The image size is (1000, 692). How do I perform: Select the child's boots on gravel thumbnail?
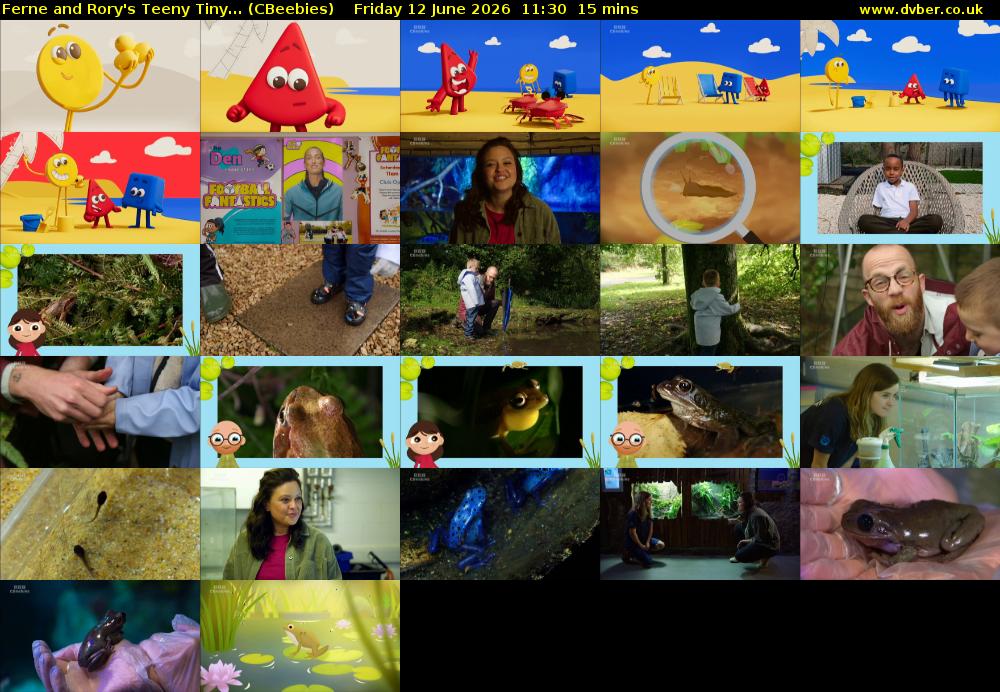click(x=300, y=300)
